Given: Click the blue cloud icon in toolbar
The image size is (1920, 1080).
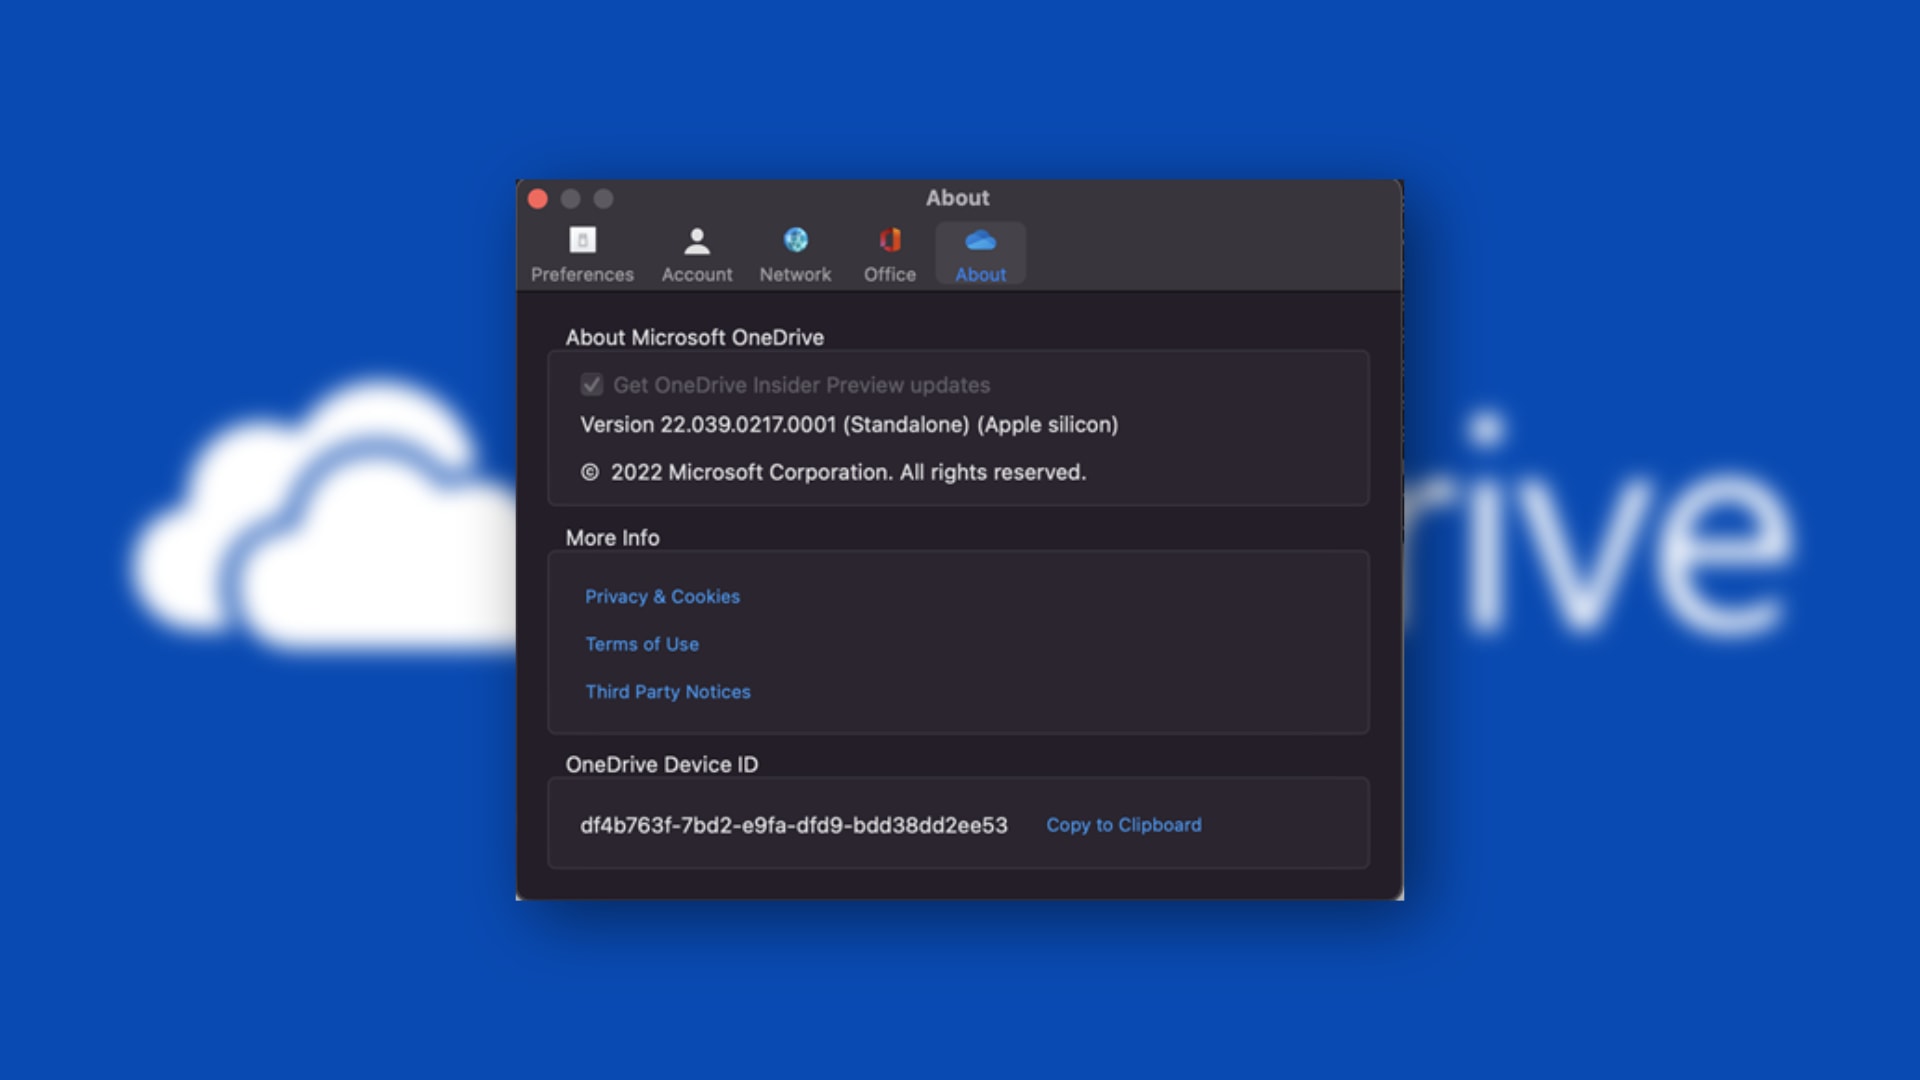Looking at the screenshot, I should pos(979,240).
